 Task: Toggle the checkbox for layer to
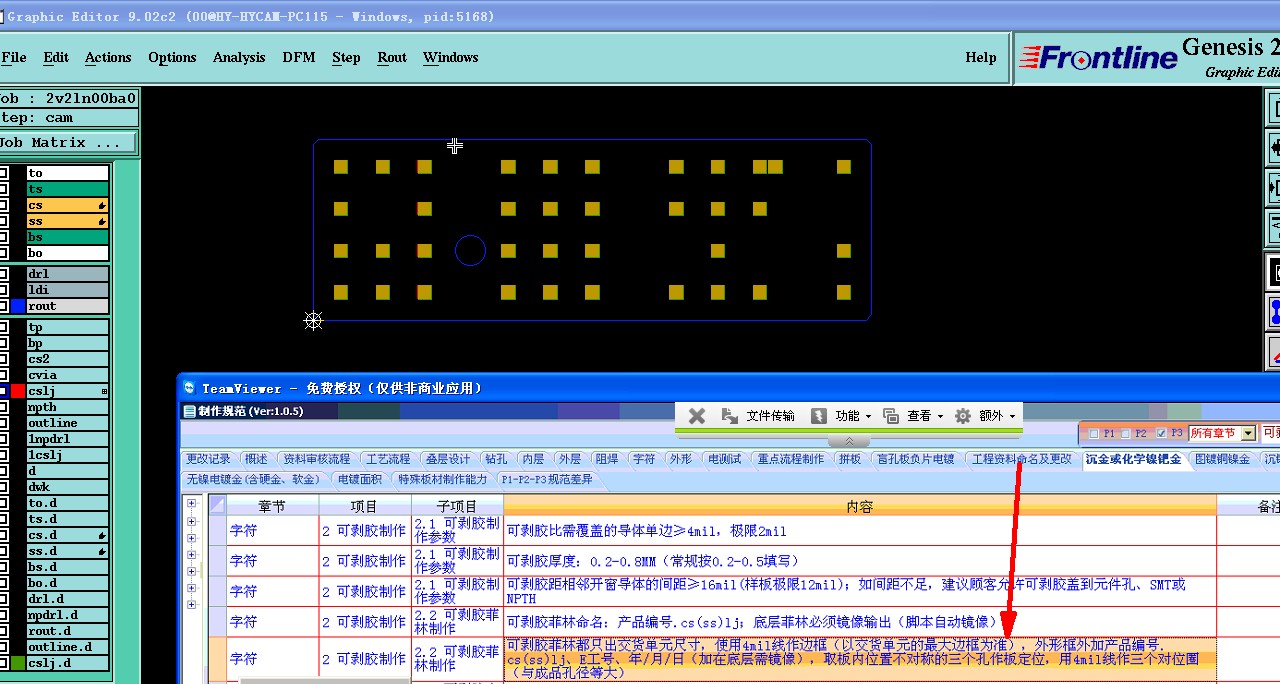click(4, 173)
